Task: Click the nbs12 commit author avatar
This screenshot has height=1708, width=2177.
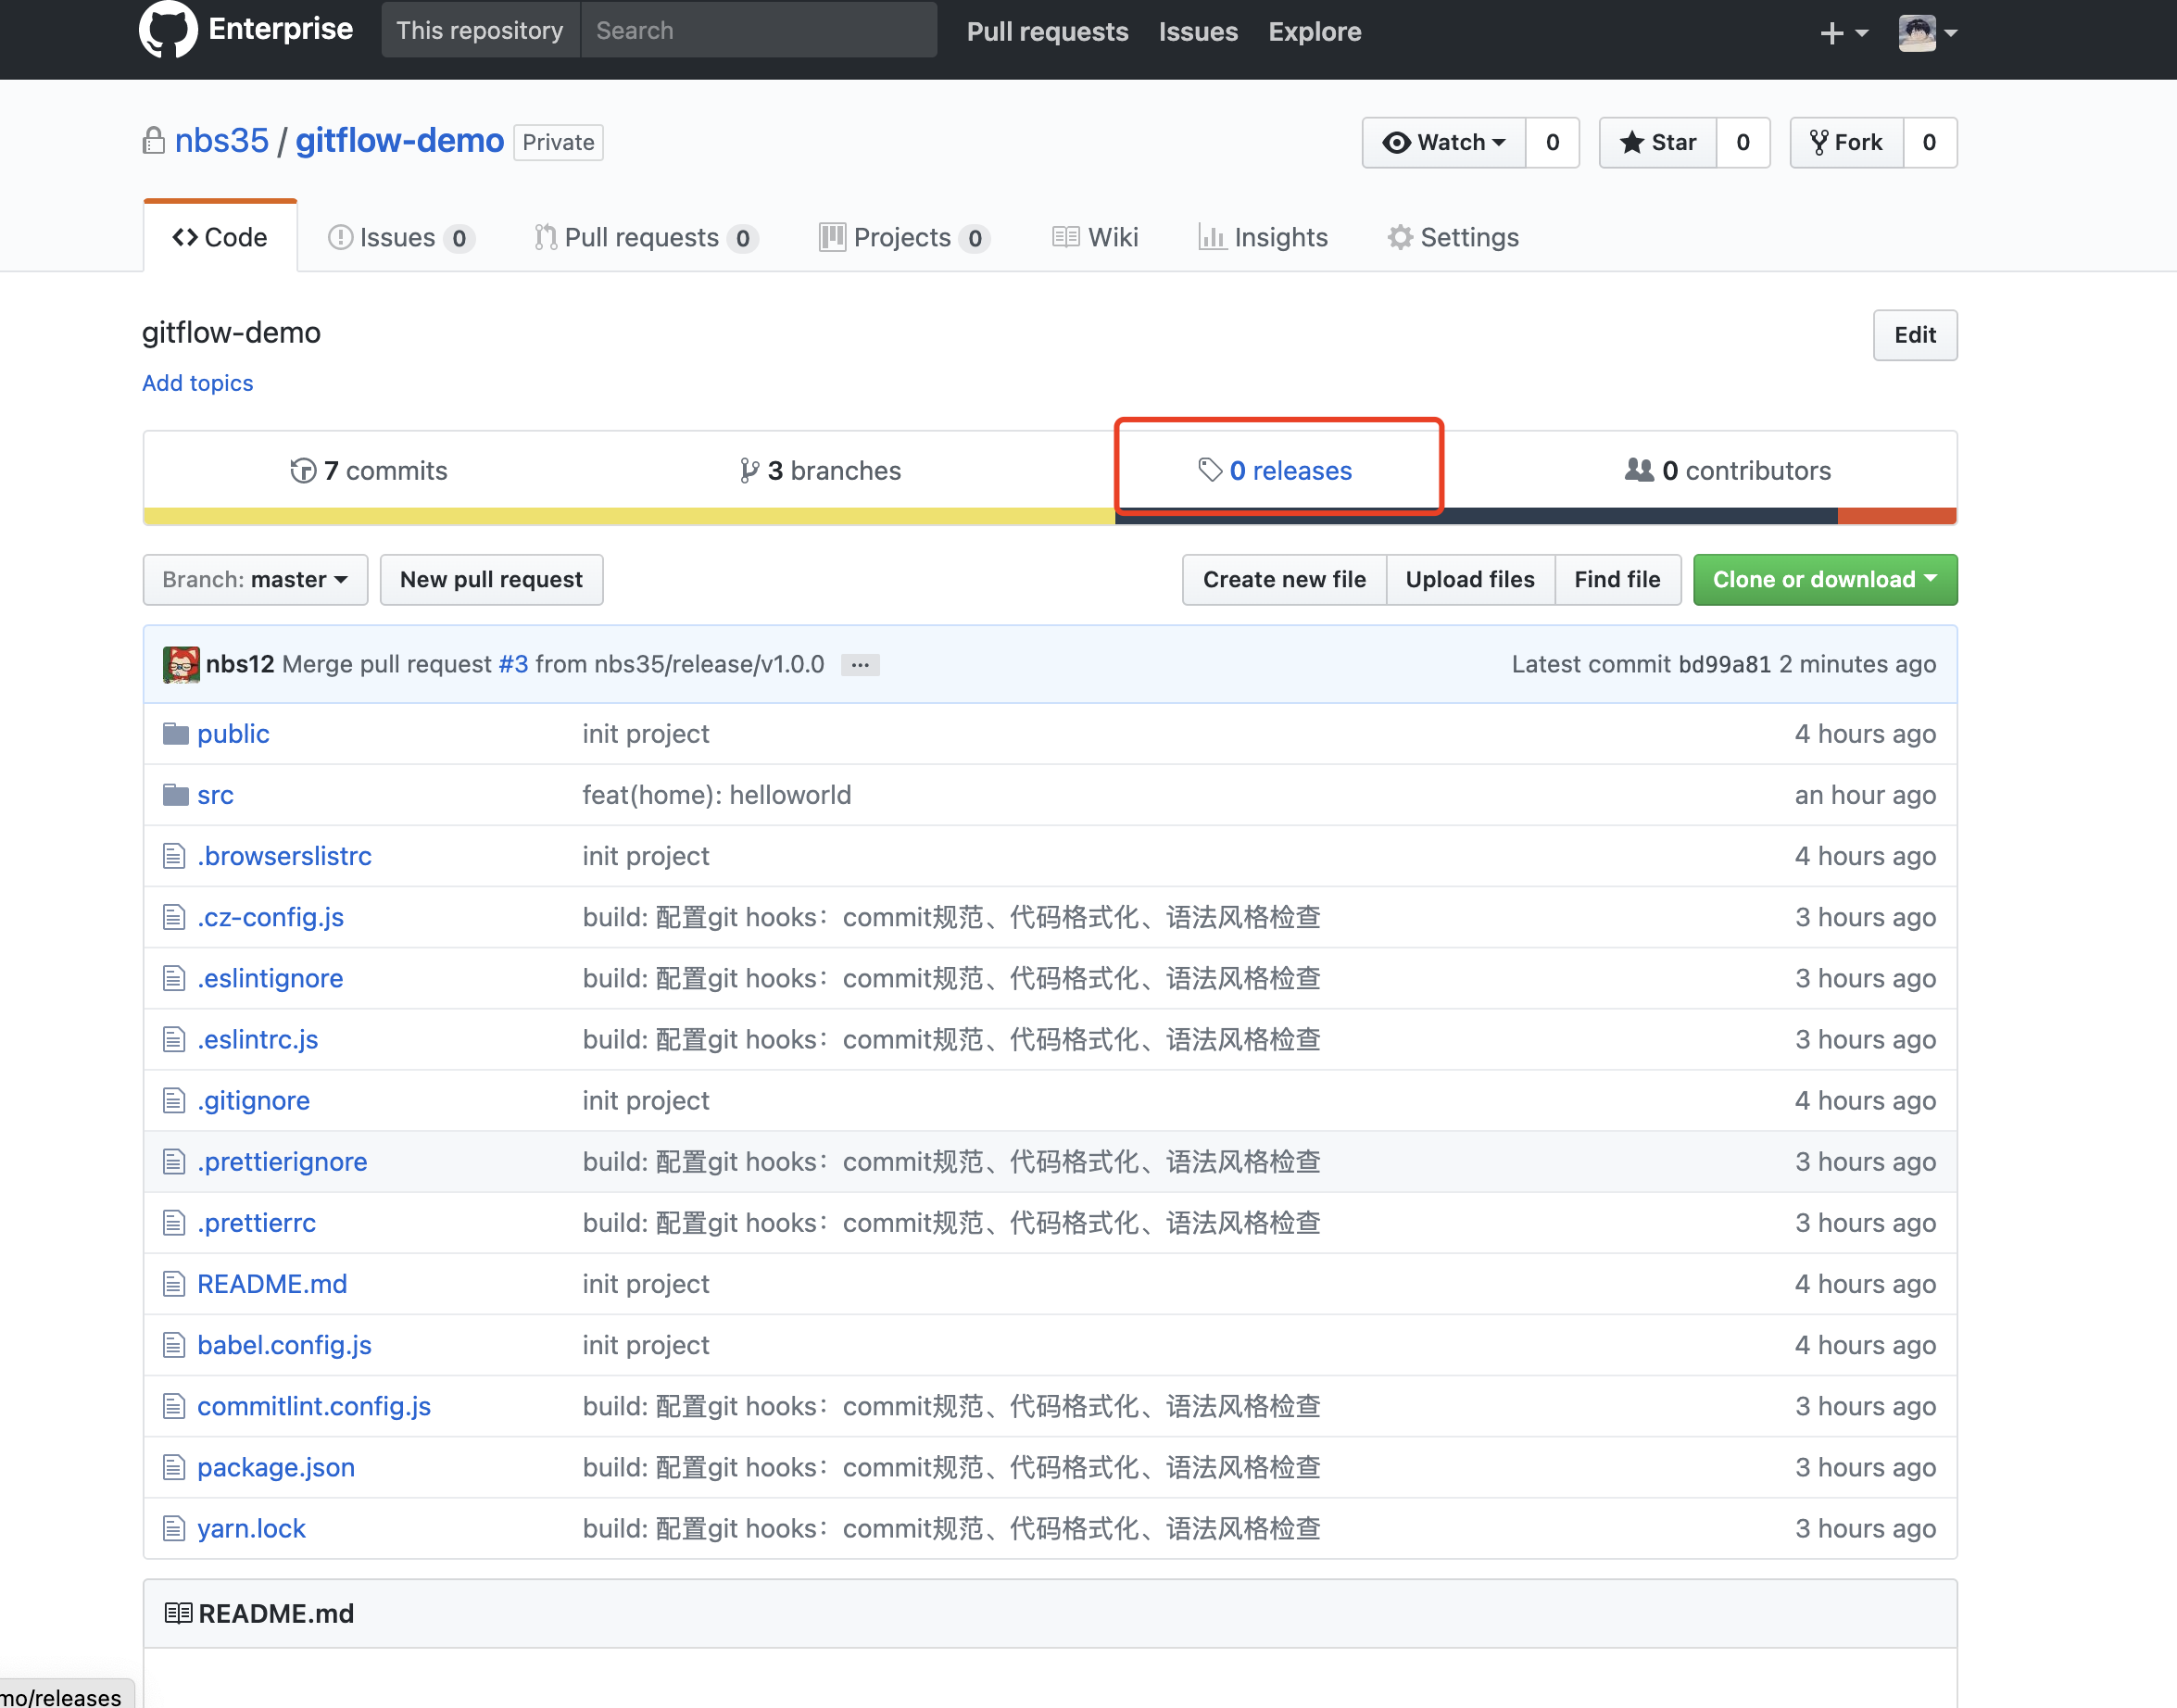Action: [x=181, y=665]
